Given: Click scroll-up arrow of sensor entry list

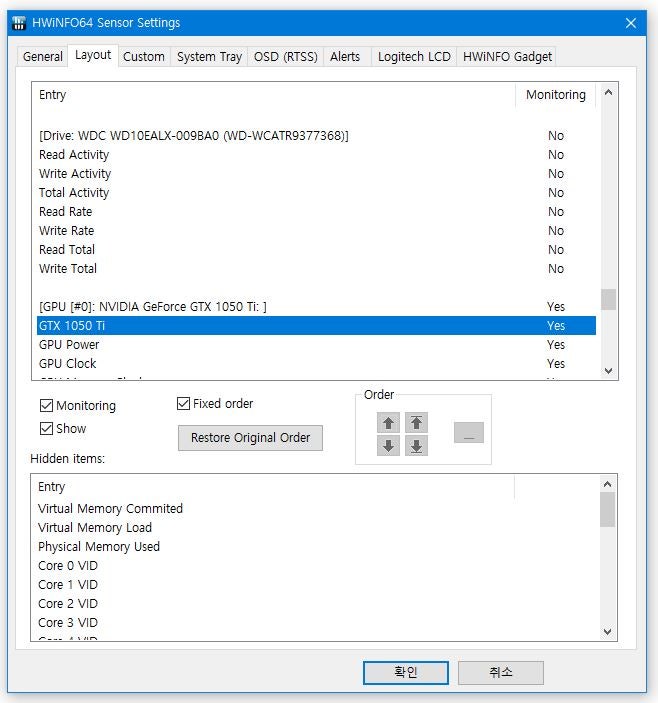Looking at the screenshot, I should point(608,93).
